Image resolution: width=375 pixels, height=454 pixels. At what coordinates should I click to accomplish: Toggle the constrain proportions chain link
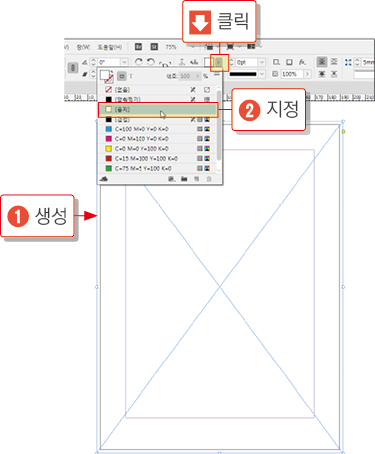[73, 68]
